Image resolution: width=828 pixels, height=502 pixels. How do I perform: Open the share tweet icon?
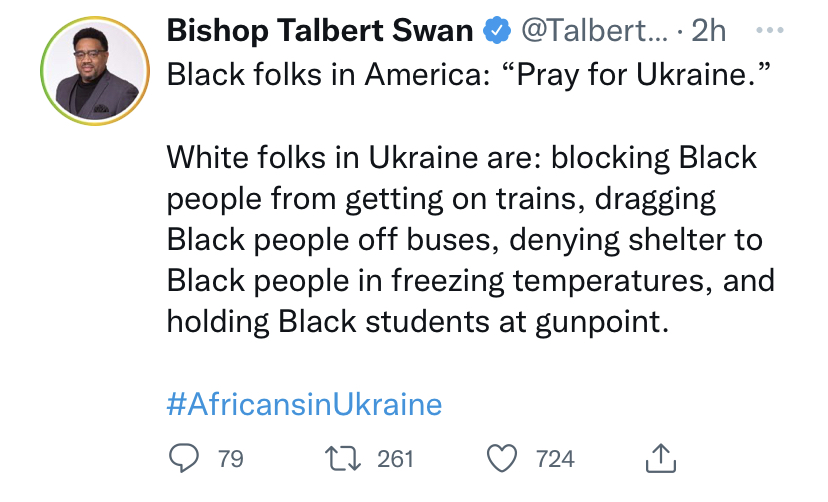click(662, 457)
